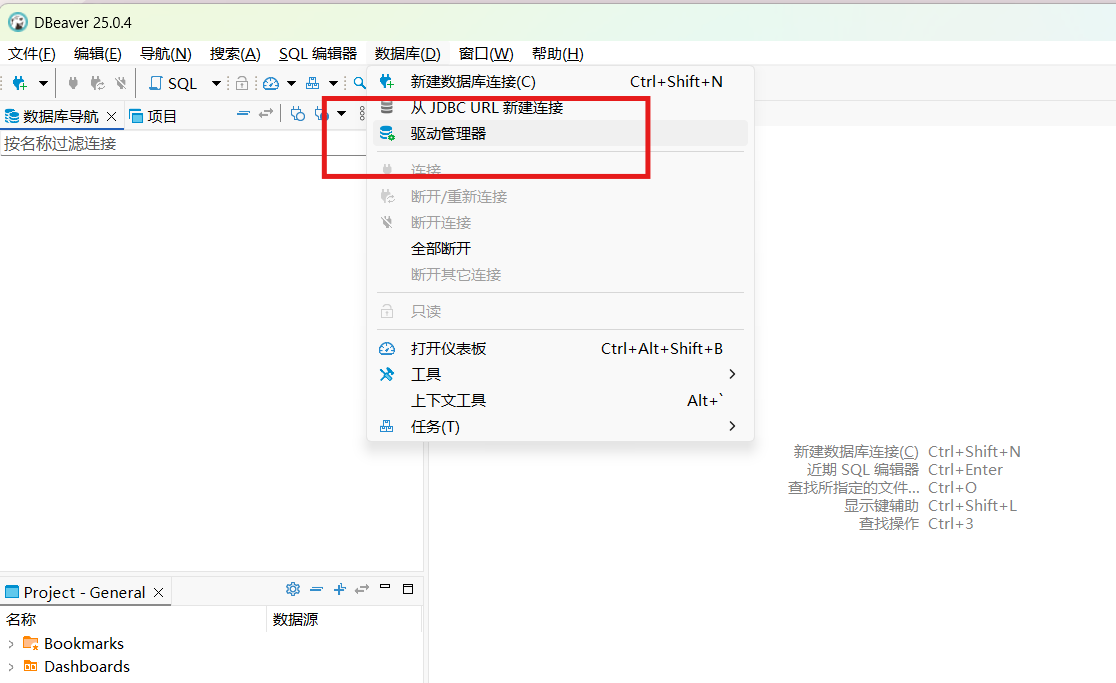1116x683 pixels.
Task: Click collapse all icon in navigator panel
Action: click(x=243, y=113)
